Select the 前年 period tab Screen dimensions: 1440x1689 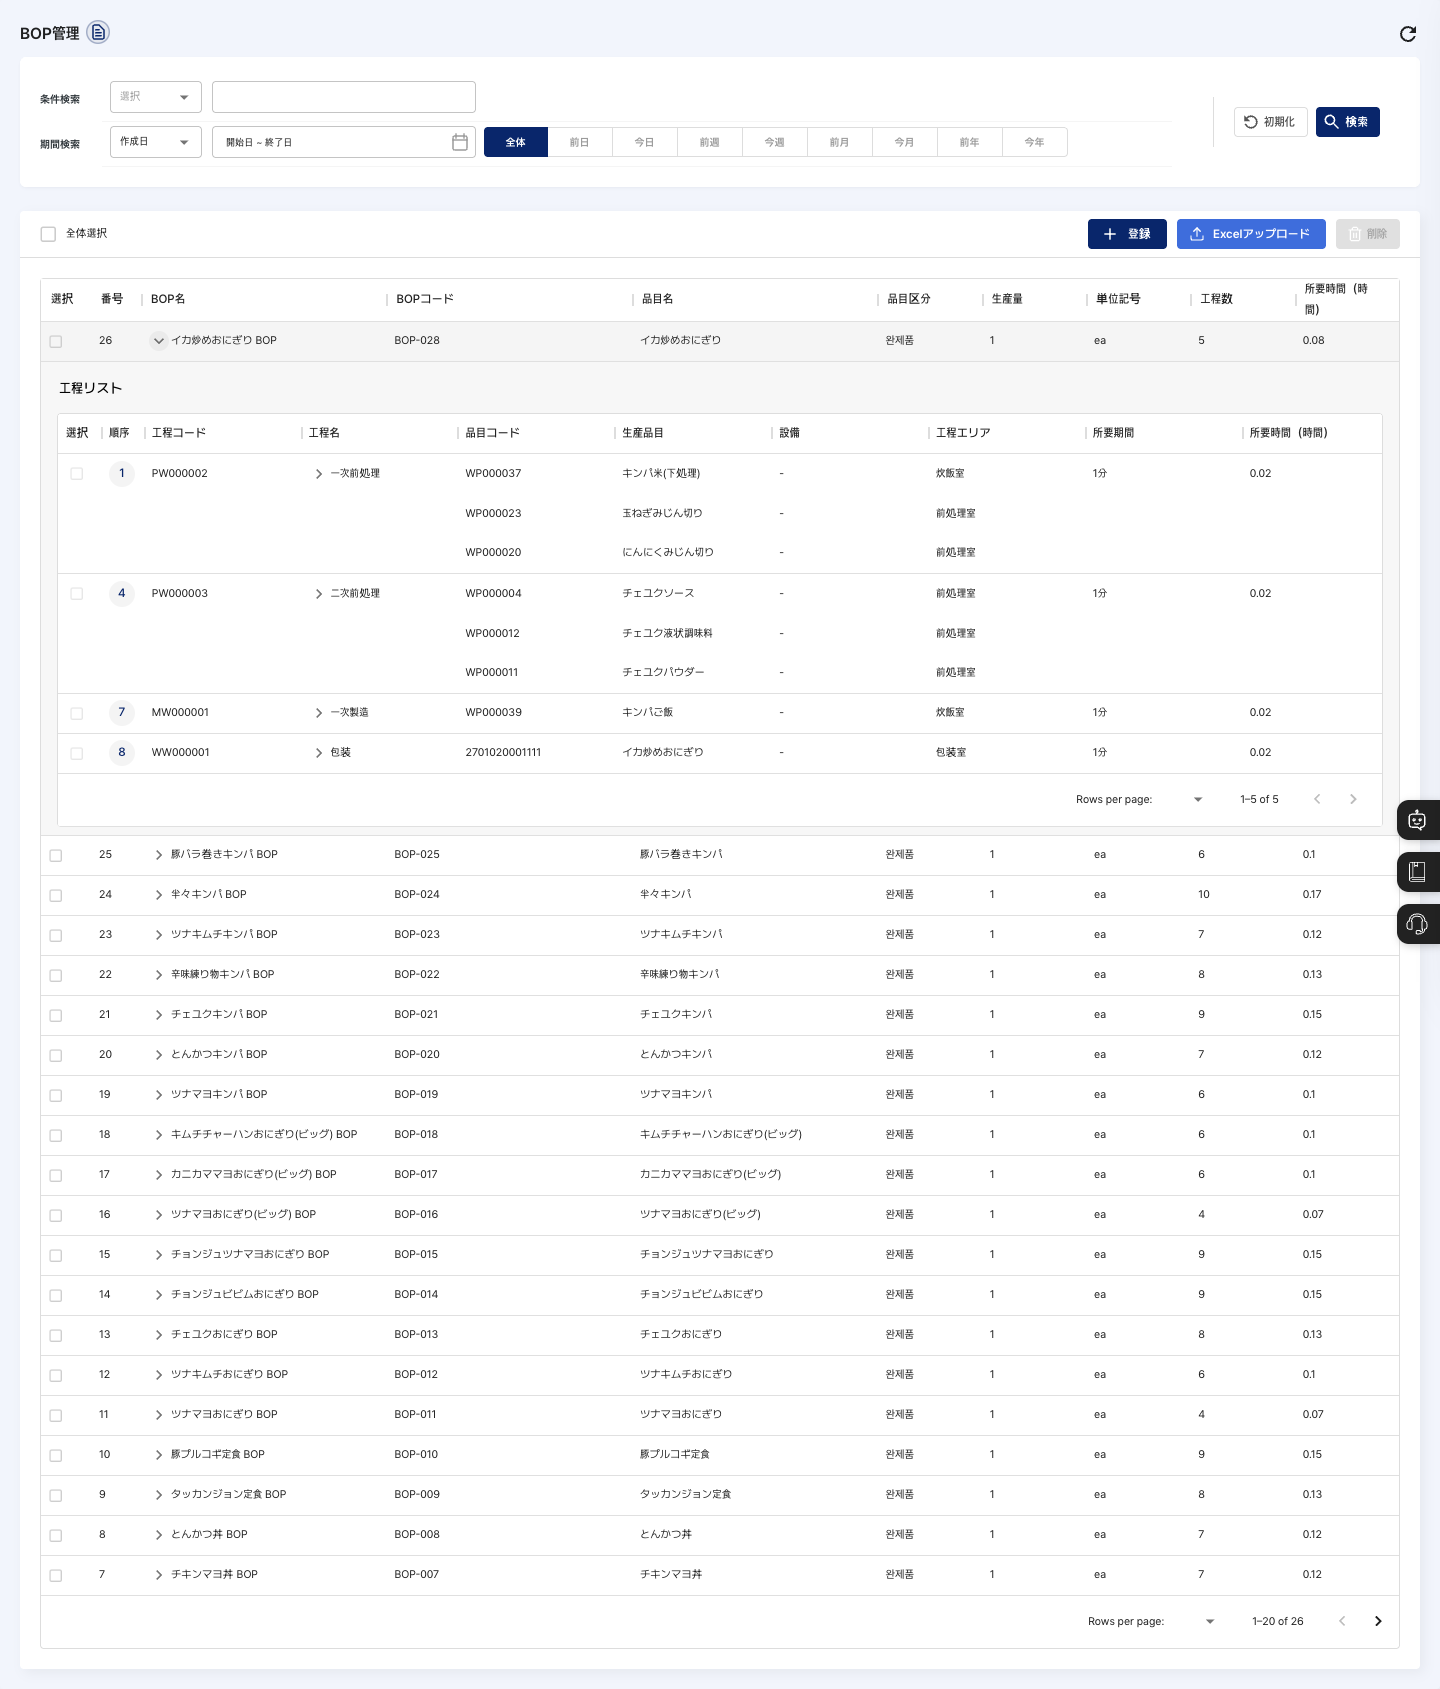click(x=970, y=142)
